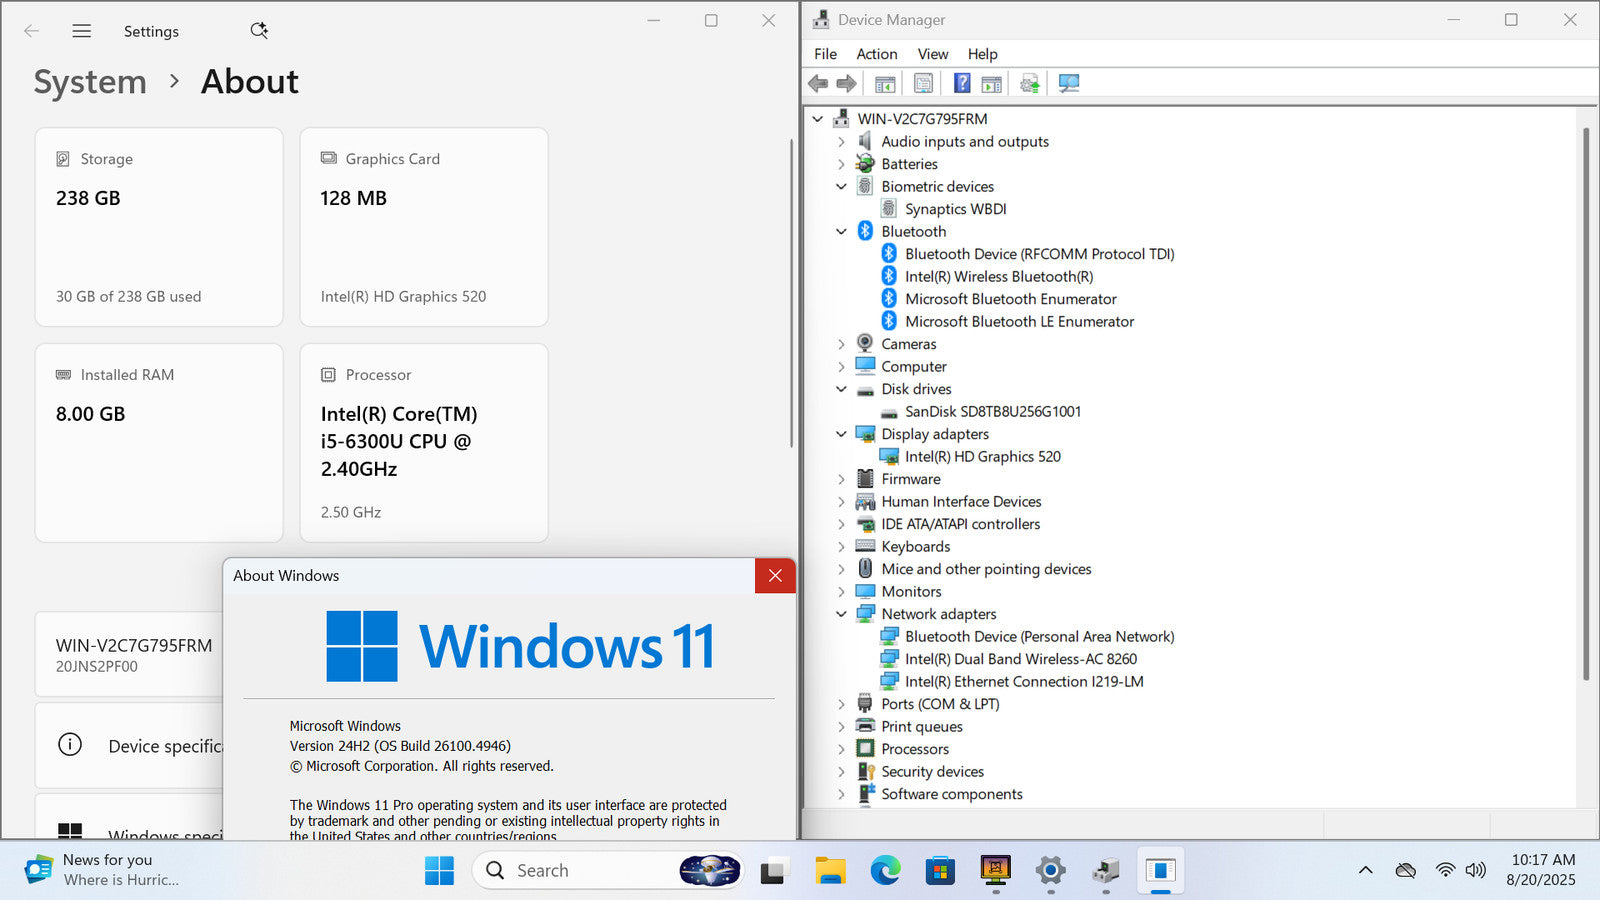Screen dimensions: 1600x900
Task: Open File Explorer from the taskbar
Action: pyautogui.click(x=830, y=871)
